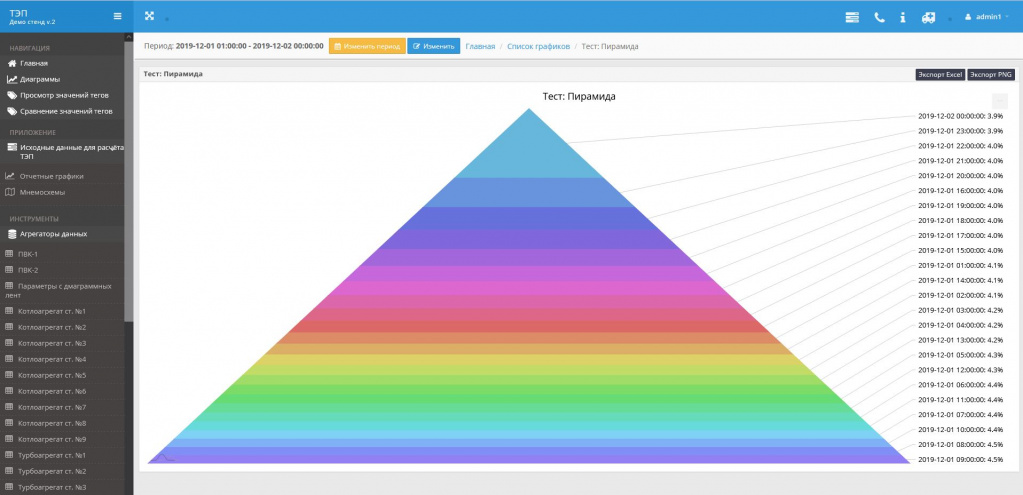The height and width of the screenshot is (495, 1023).
Task: Click the blue Изменить button
Action: pyautogui.click(x=433, y=46)
